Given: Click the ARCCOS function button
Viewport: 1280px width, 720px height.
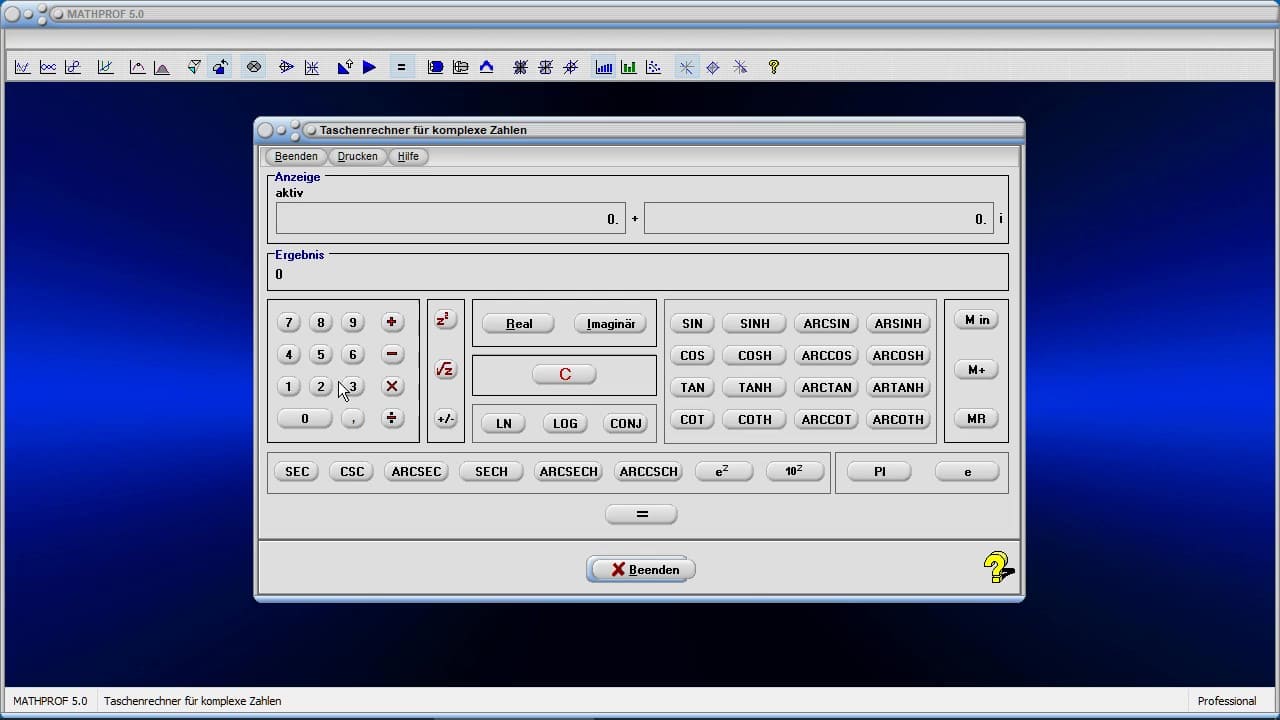Looking at the screenshot, I should coord(827,355).
